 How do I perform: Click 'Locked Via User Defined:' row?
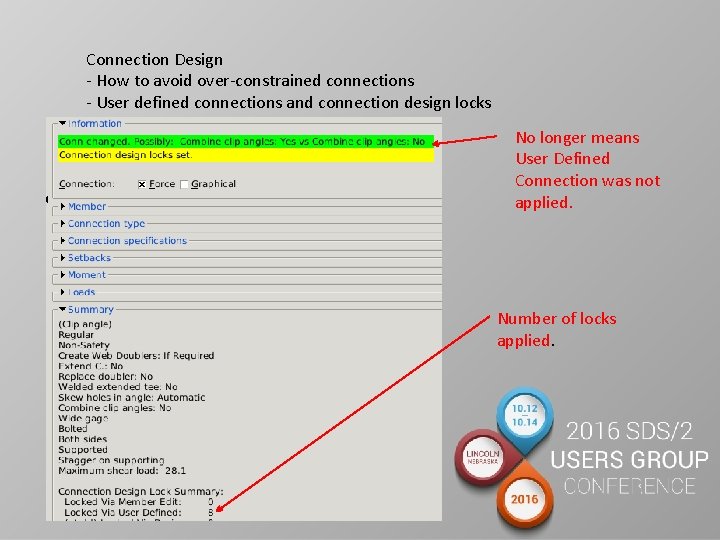coord(138,512)
